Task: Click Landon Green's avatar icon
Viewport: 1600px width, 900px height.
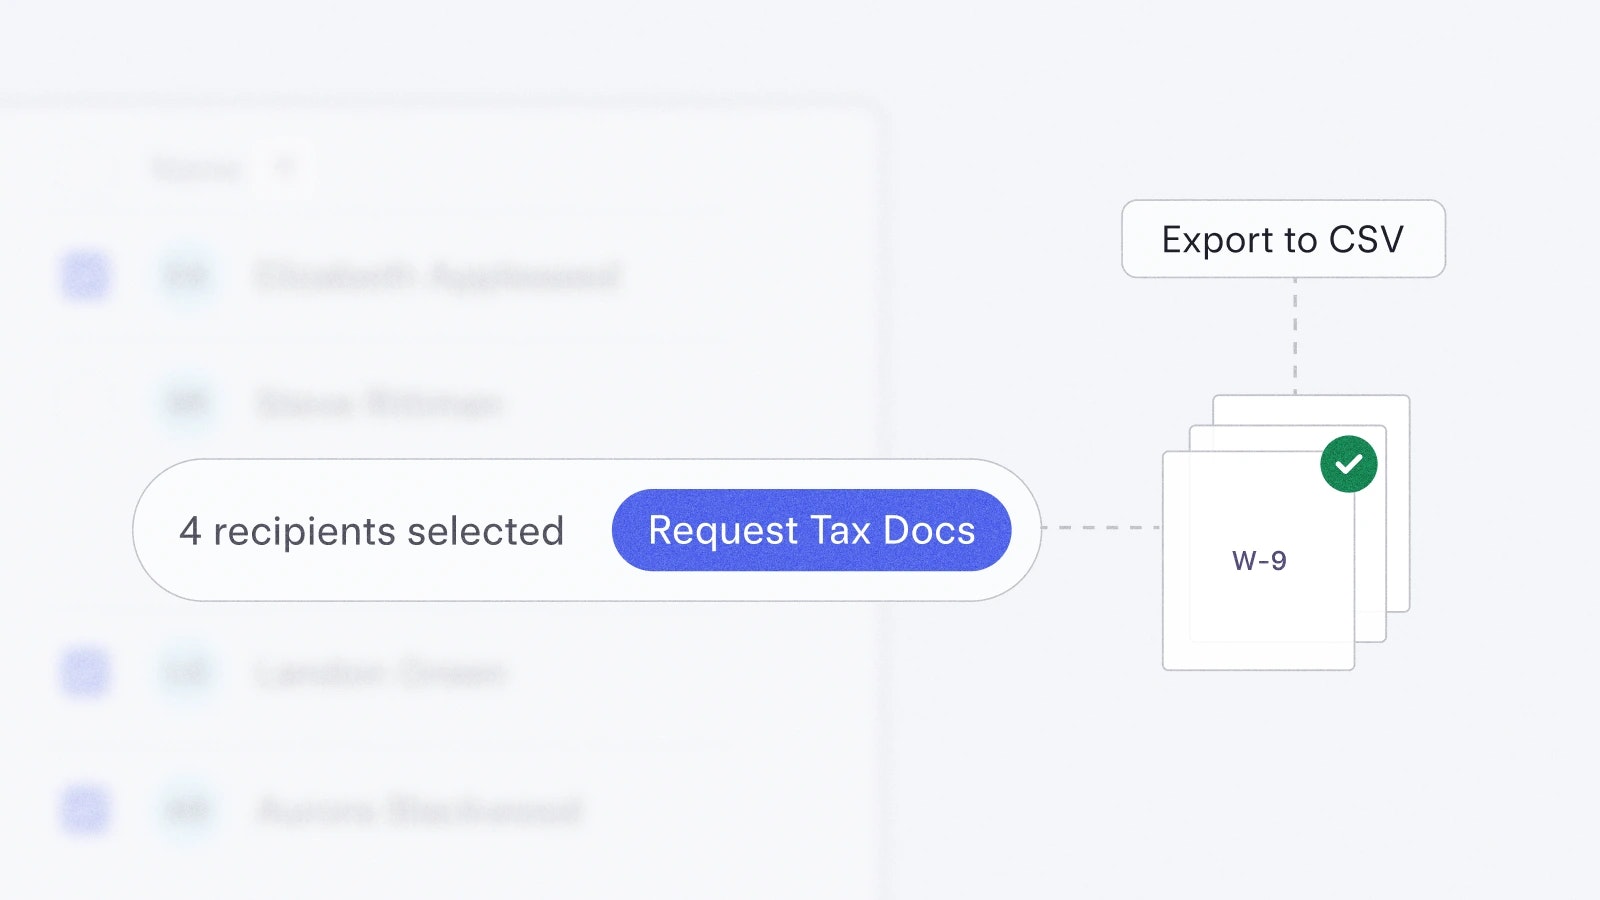Action: (187, 672)
